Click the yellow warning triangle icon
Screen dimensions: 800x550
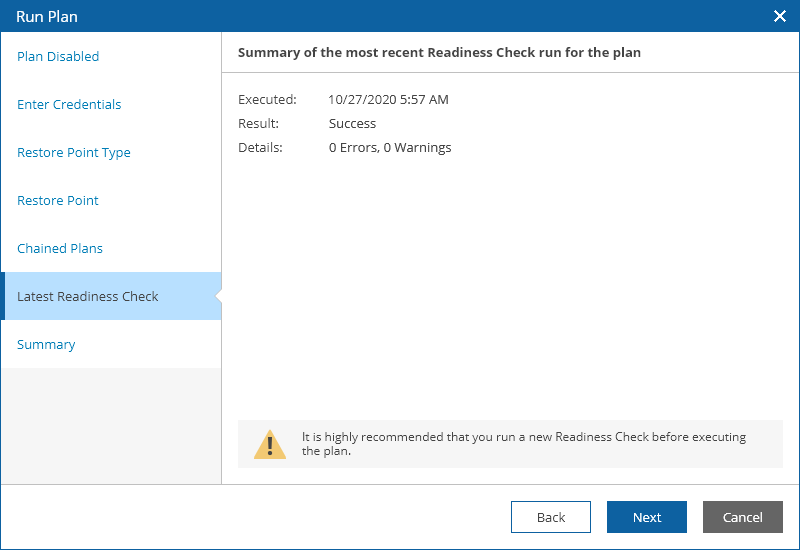pos(269,444)
